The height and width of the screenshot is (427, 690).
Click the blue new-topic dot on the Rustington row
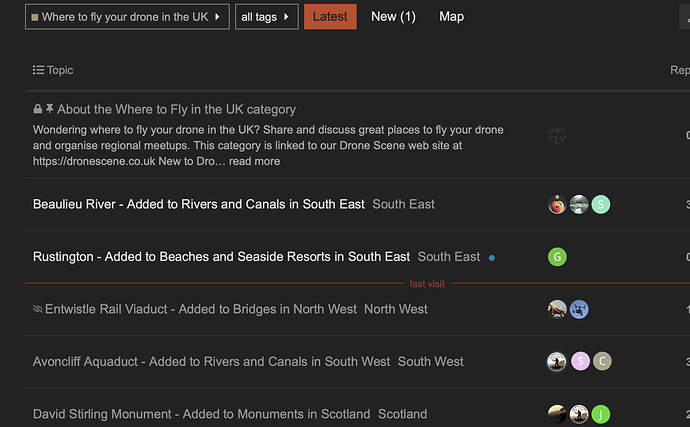(x=492, y=258)
